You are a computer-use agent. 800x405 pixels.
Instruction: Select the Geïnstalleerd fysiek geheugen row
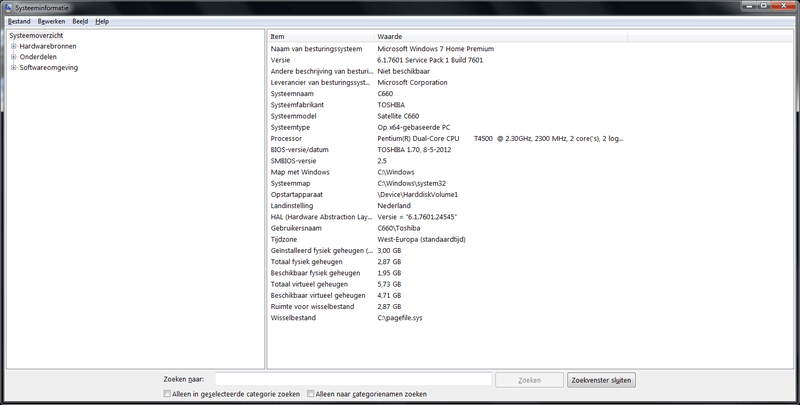pyautogui.click(x=447, y=251)
